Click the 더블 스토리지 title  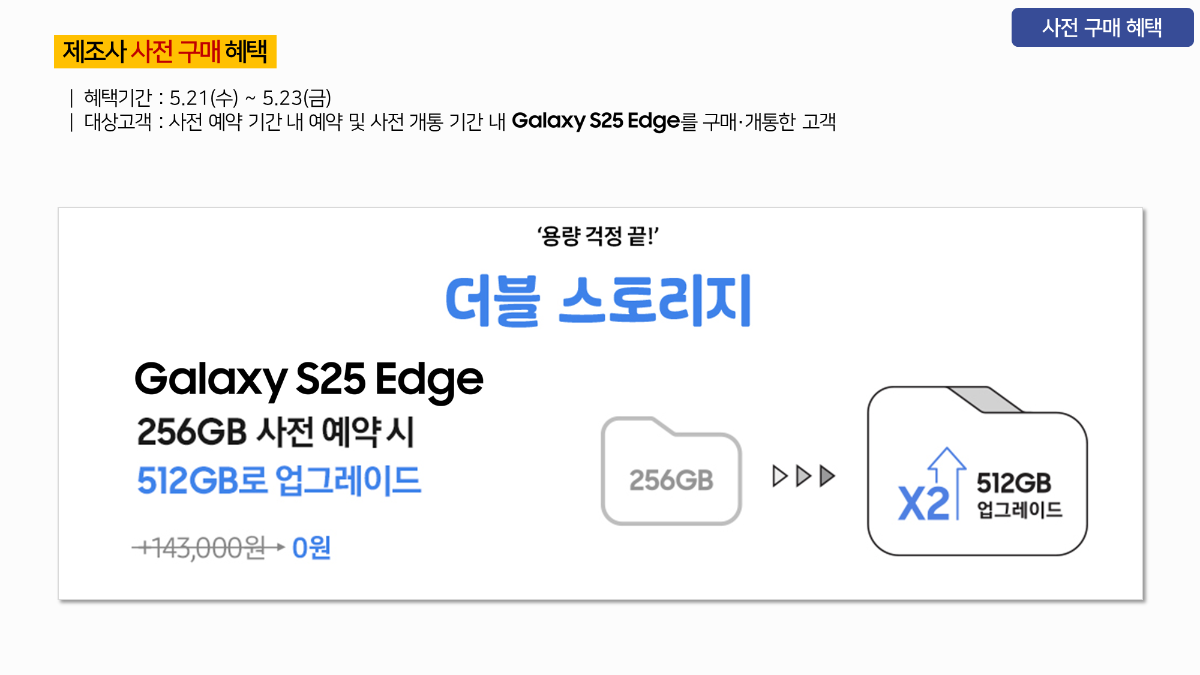tap(598, 300)
